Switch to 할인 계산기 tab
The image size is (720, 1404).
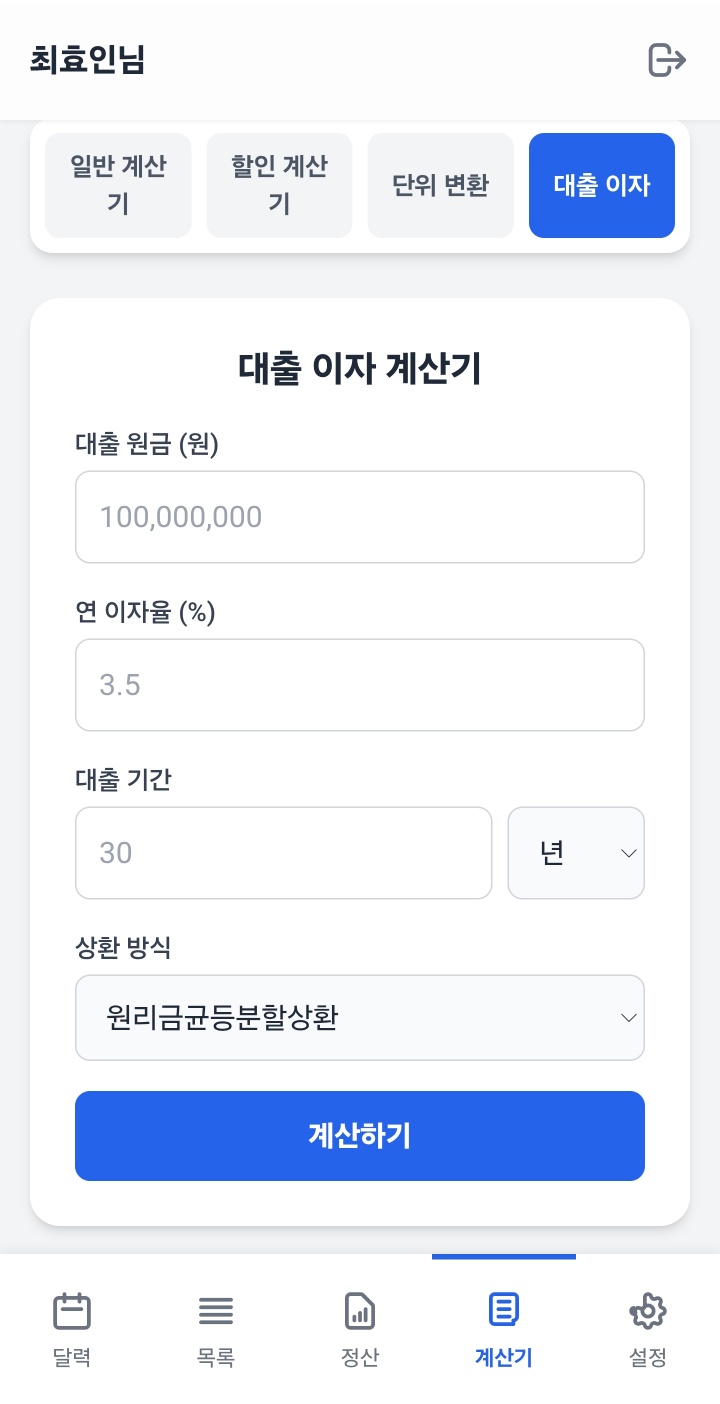pyautogui.click(x=279, y=186)
